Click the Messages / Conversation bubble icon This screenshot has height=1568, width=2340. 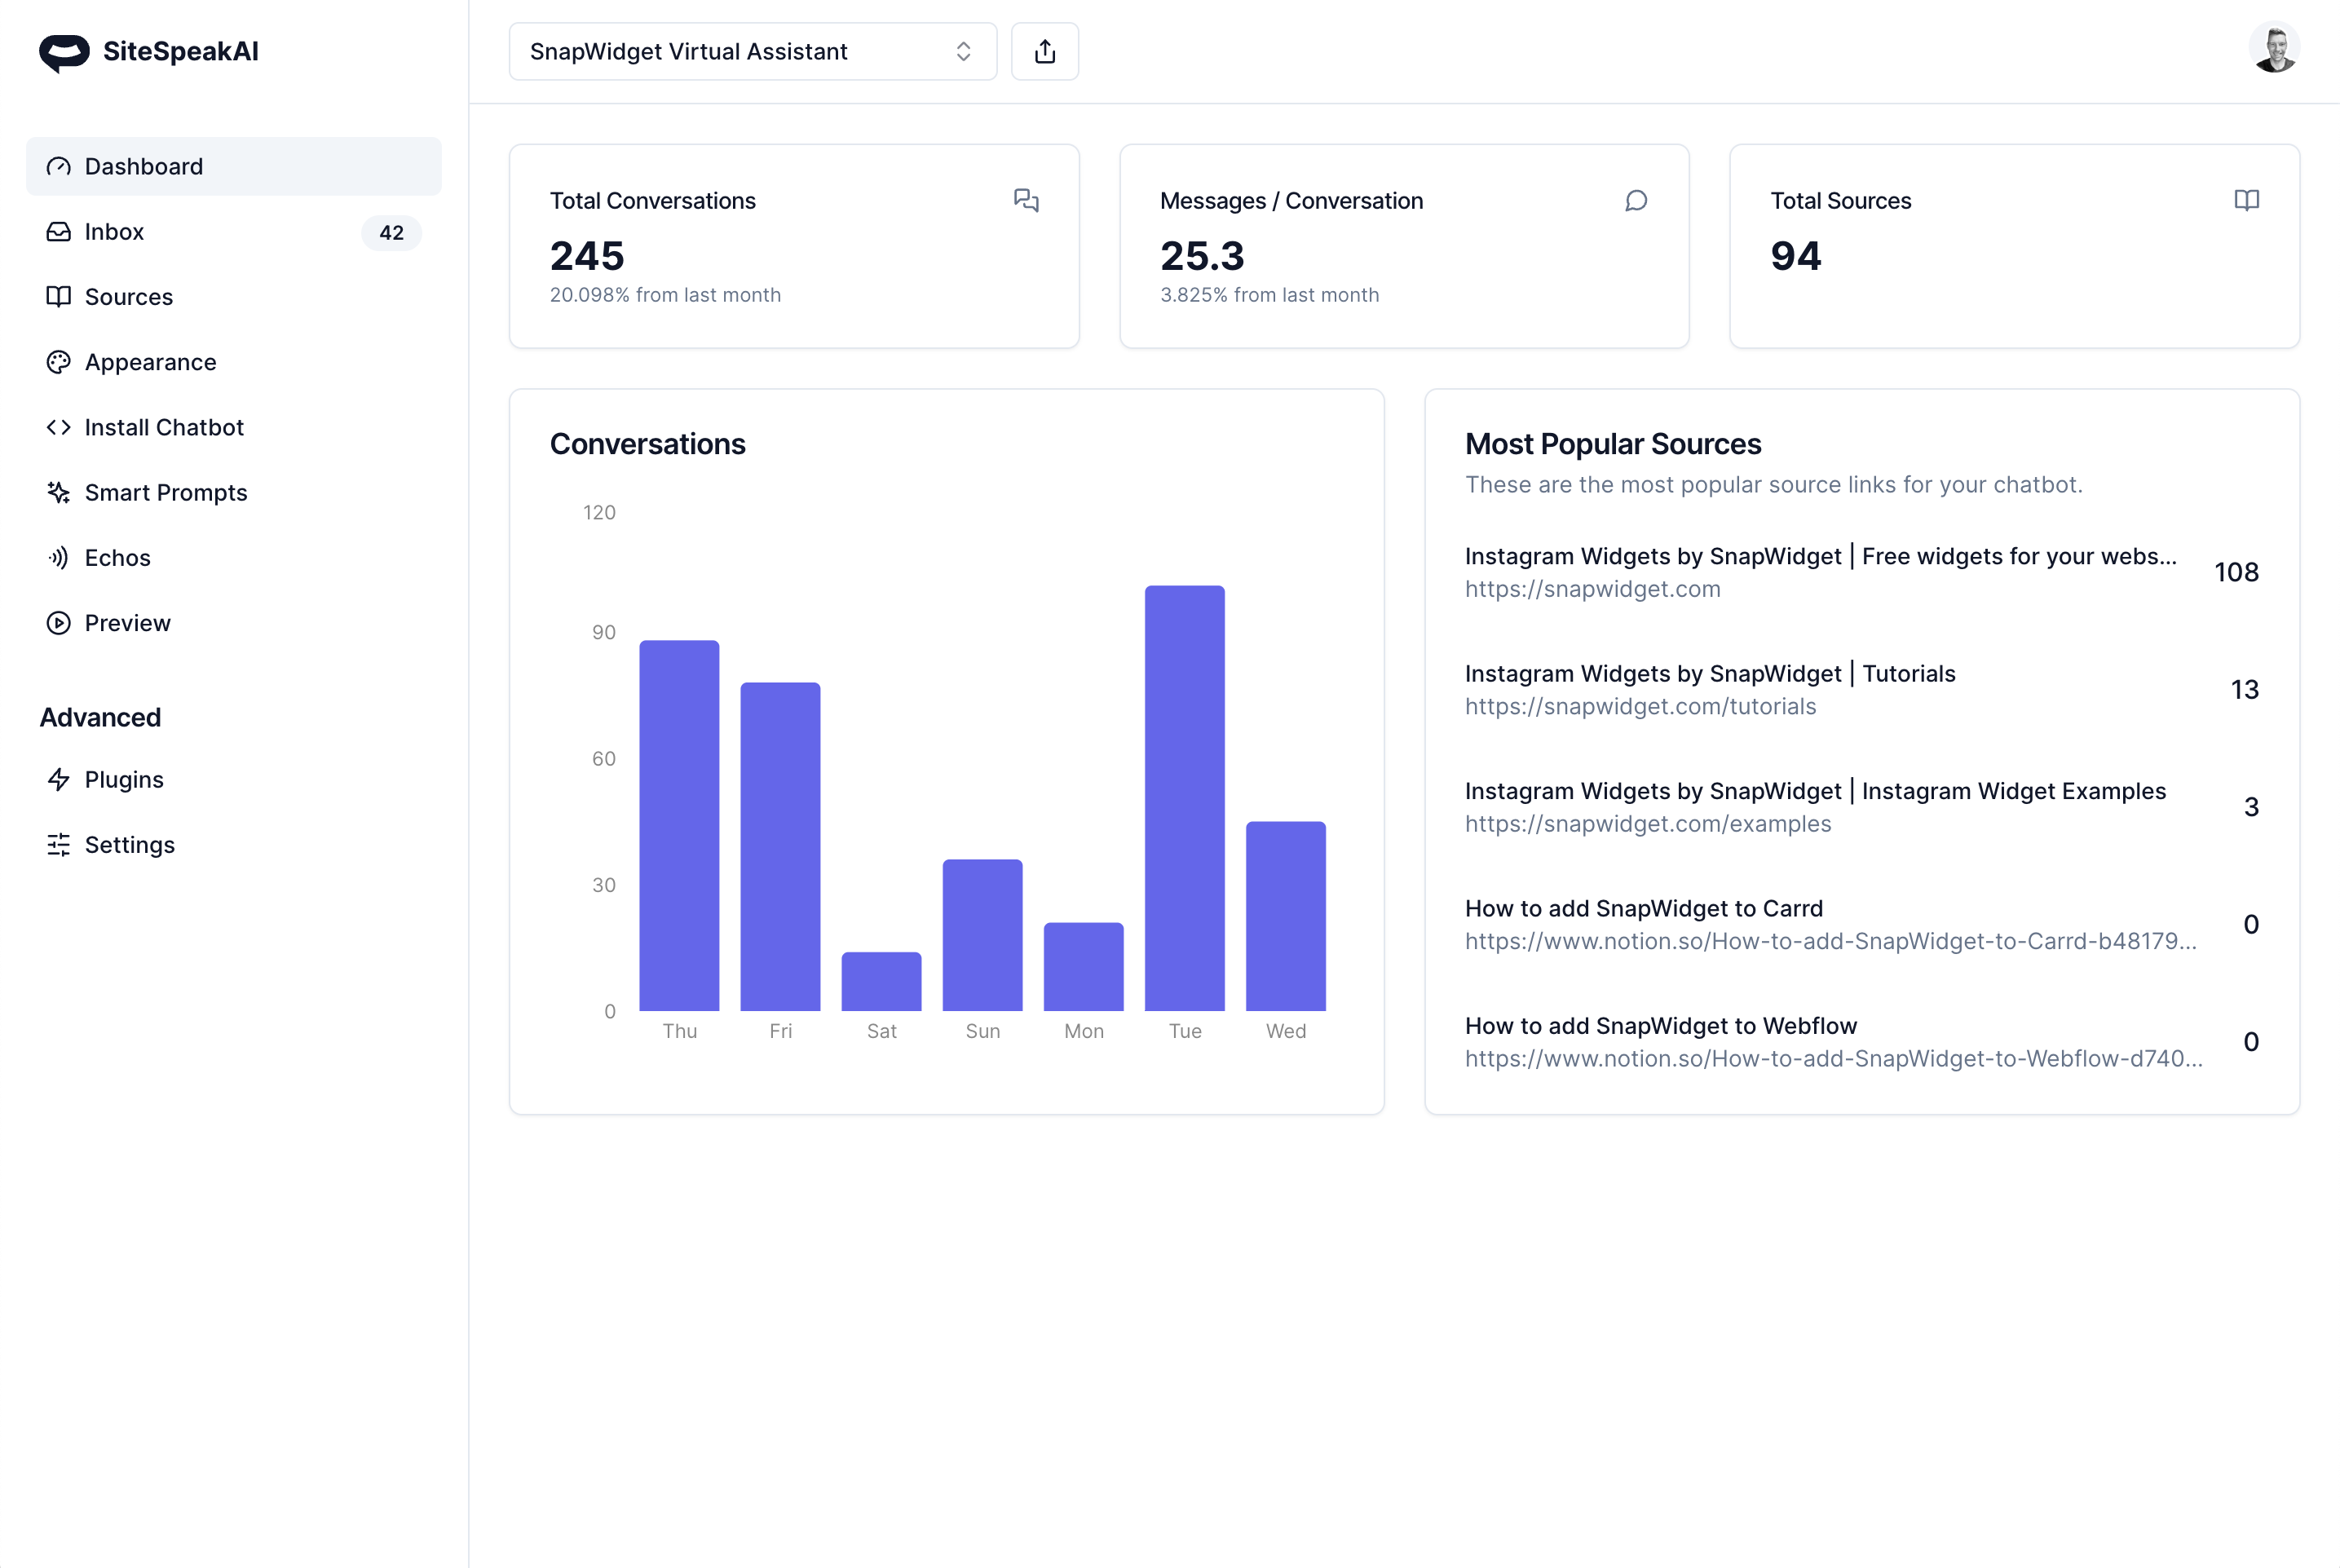pos(1636,200)
